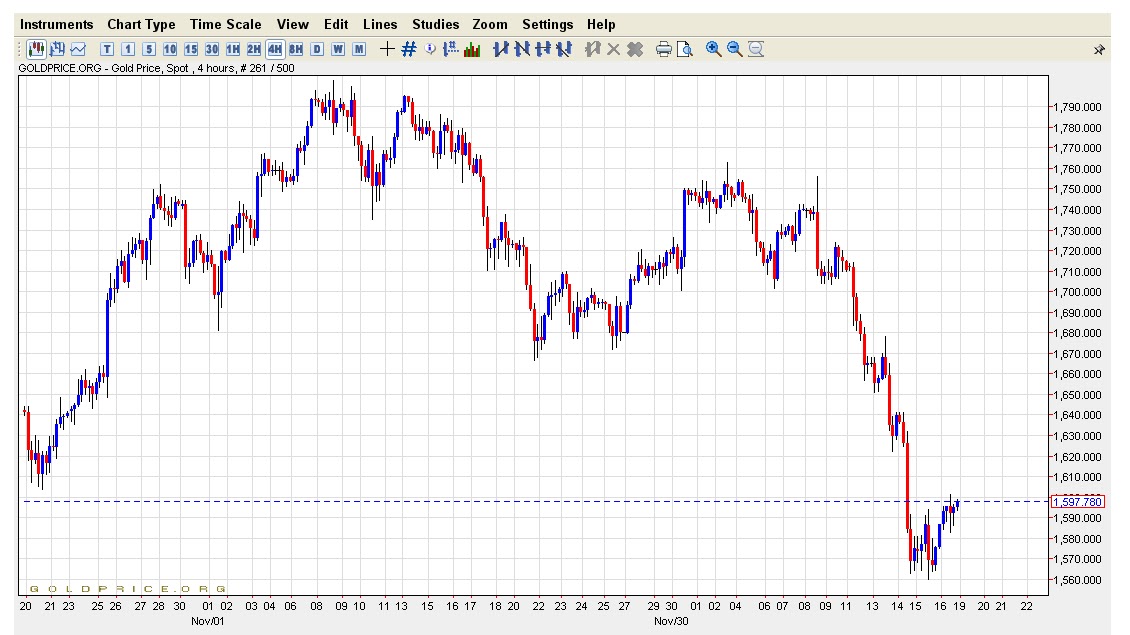Switch to 10 minute time scale
Screen dimensions: 1130x635
coord(169,49)
